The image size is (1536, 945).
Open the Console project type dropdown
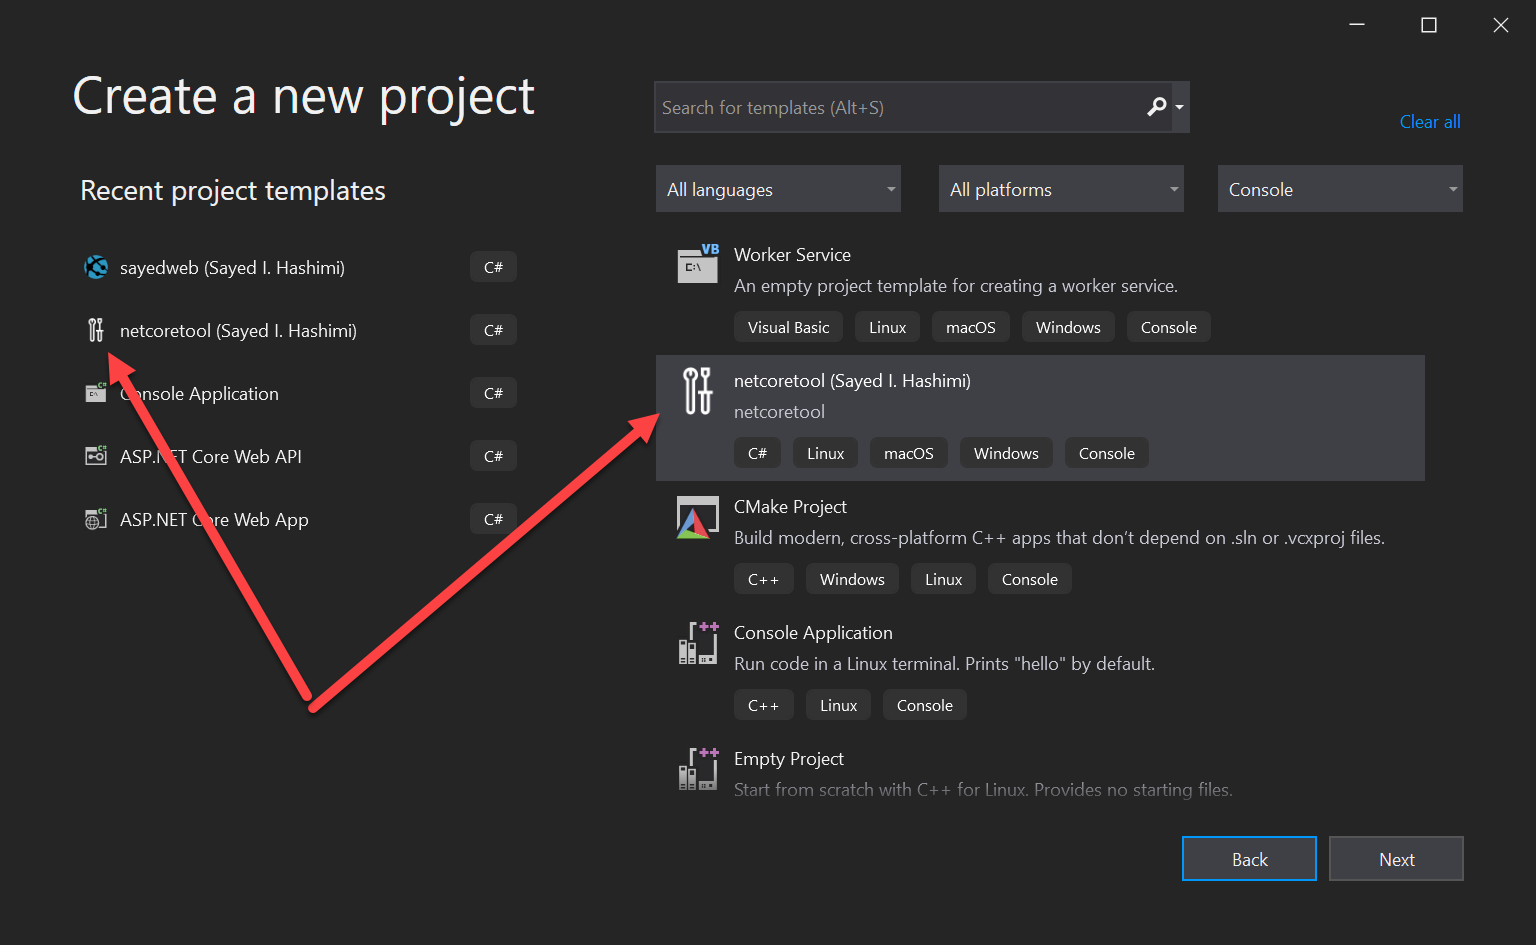tap(1340, 189)
